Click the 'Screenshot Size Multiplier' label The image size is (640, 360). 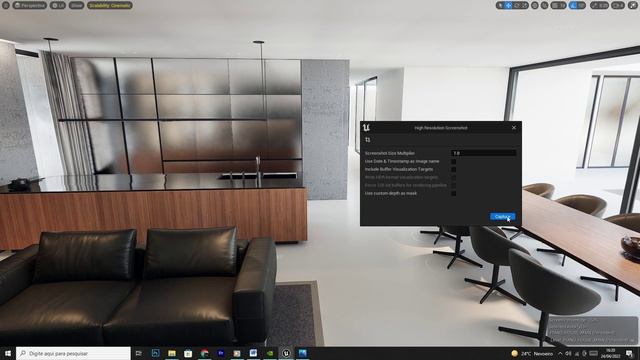[x=389, y=153]
